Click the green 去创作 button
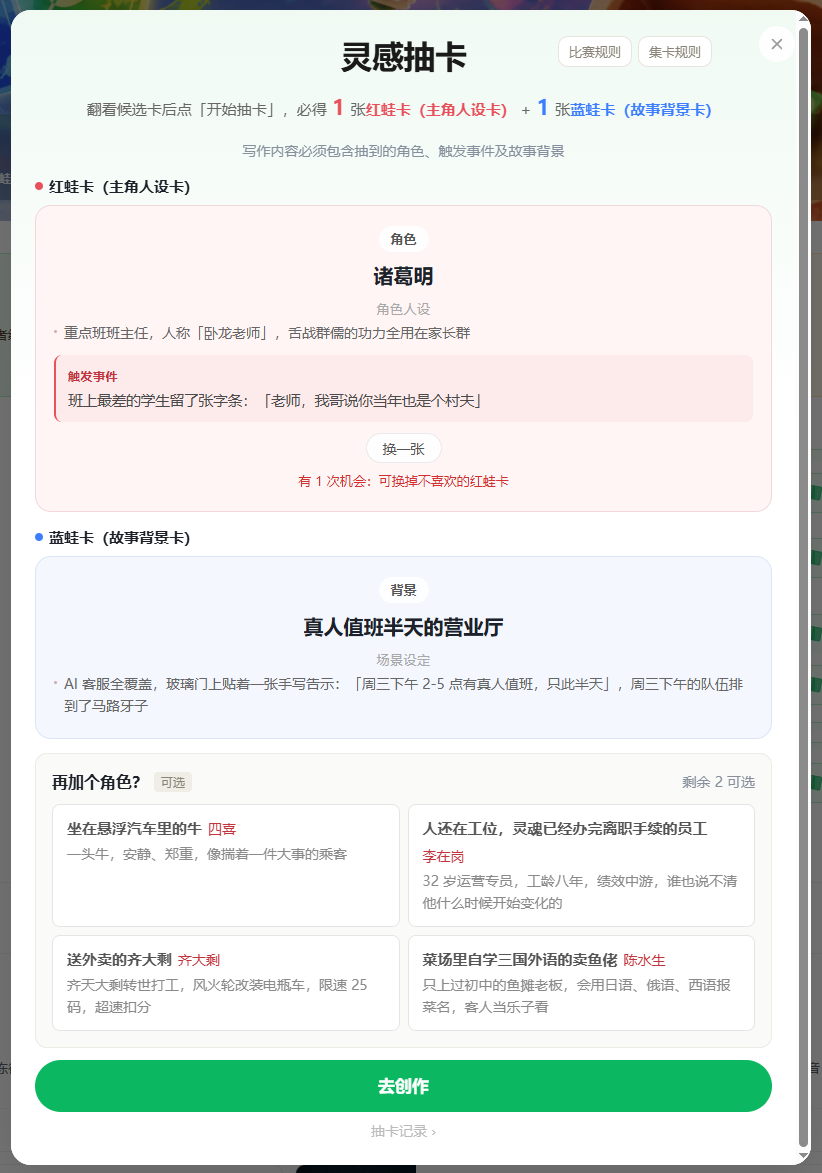The height and width of the screenshot is (1173, 822). coord(403,1086)
